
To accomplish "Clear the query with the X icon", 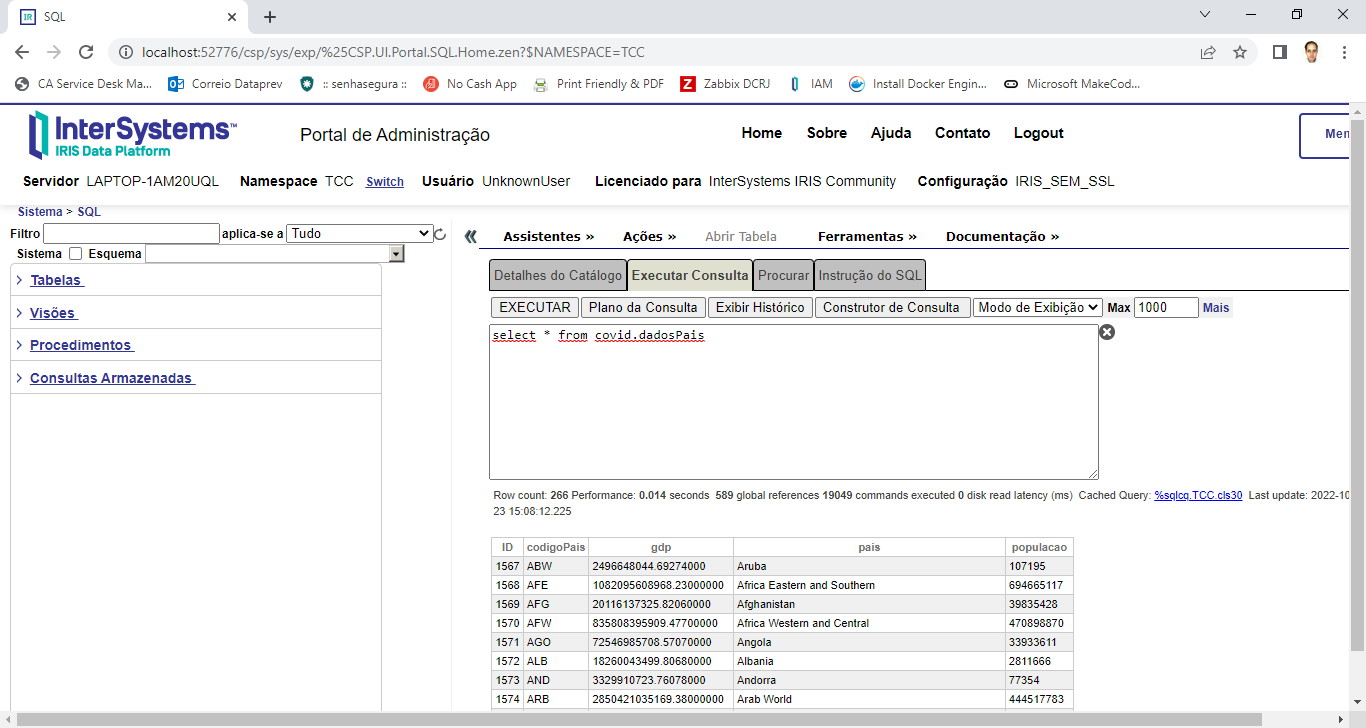I will click(x=1107, y=332).
